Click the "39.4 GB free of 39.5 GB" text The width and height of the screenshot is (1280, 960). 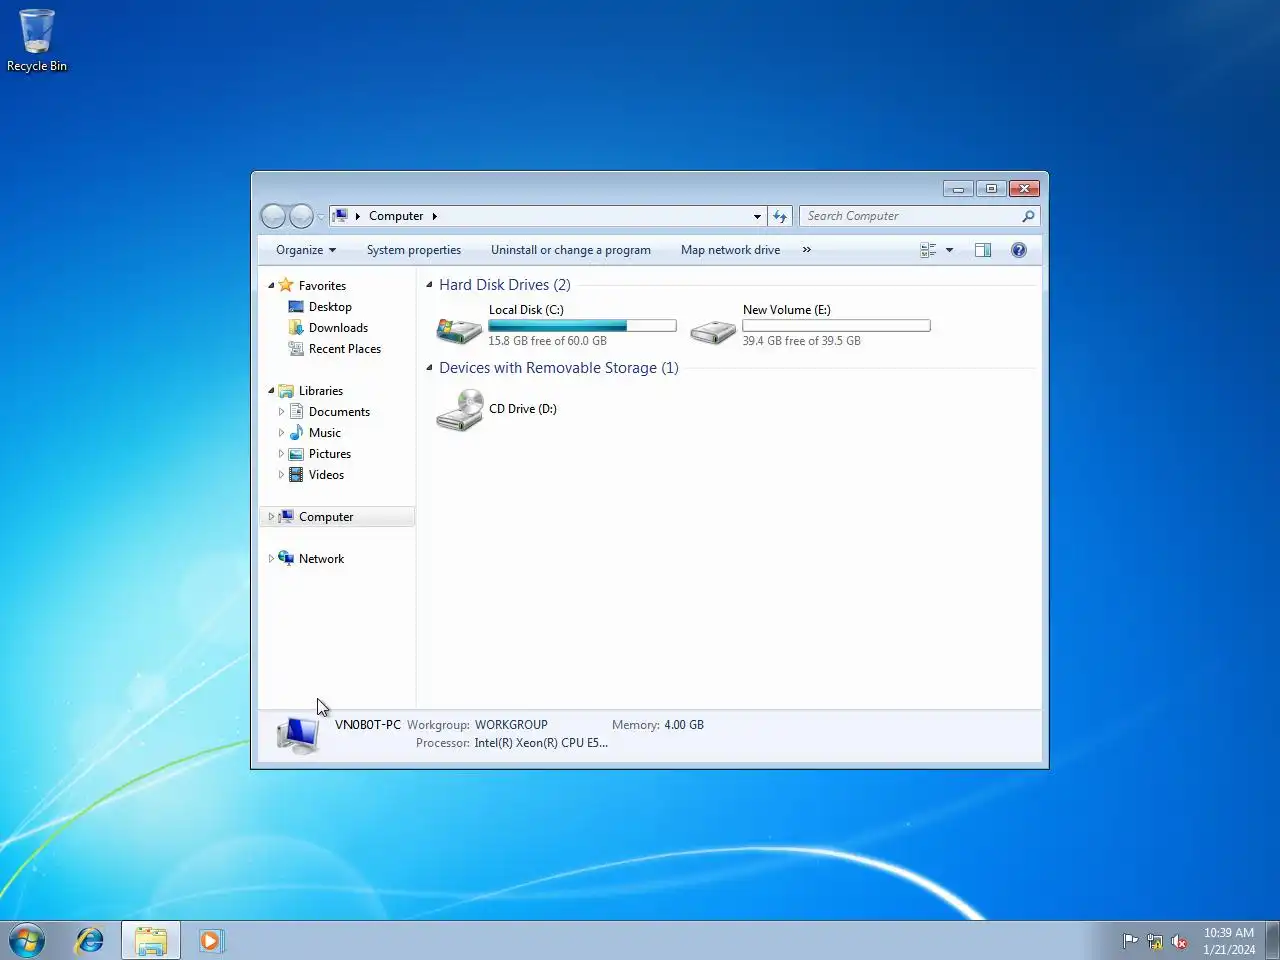coord(802,341)
